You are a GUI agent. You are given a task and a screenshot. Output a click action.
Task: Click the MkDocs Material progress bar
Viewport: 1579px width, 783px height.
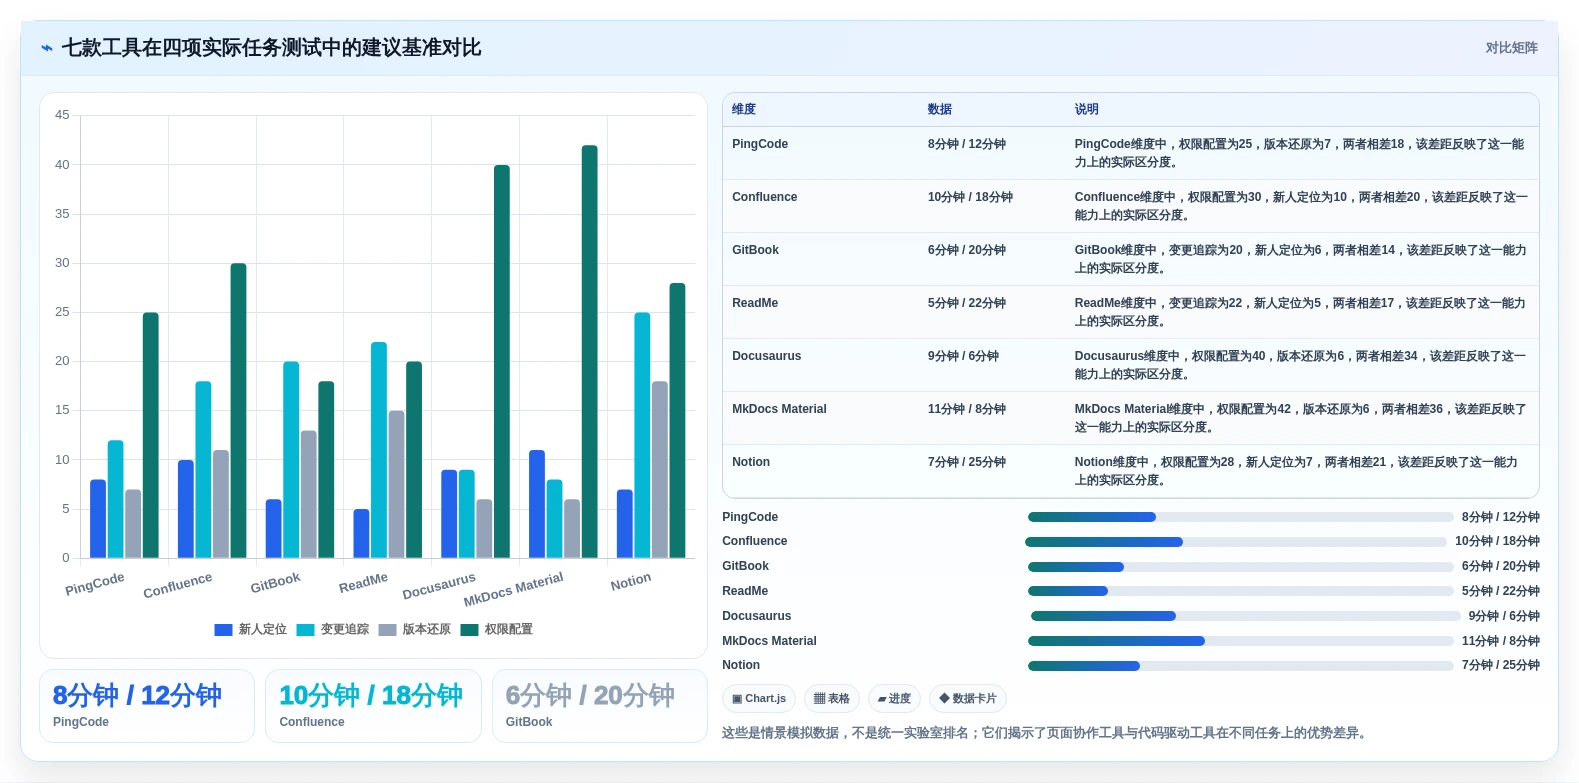1241,641
